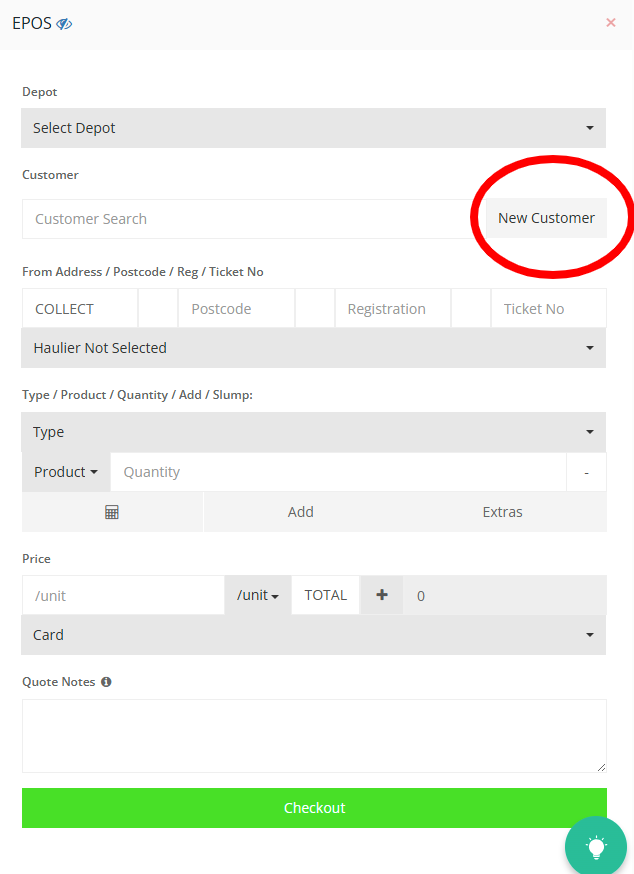The height and width of the screenshot is (874, 634).
Task: Click the plus icon next to TOTAL
Action: tap(381, 595)
